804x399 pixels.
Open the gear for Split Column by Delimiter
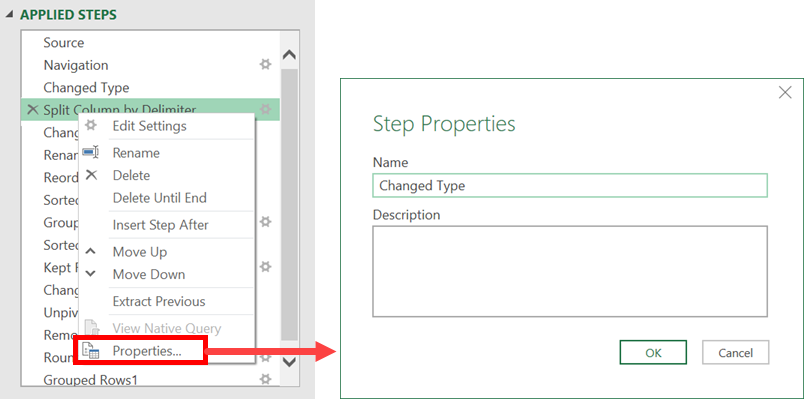[x=265, y=109]
